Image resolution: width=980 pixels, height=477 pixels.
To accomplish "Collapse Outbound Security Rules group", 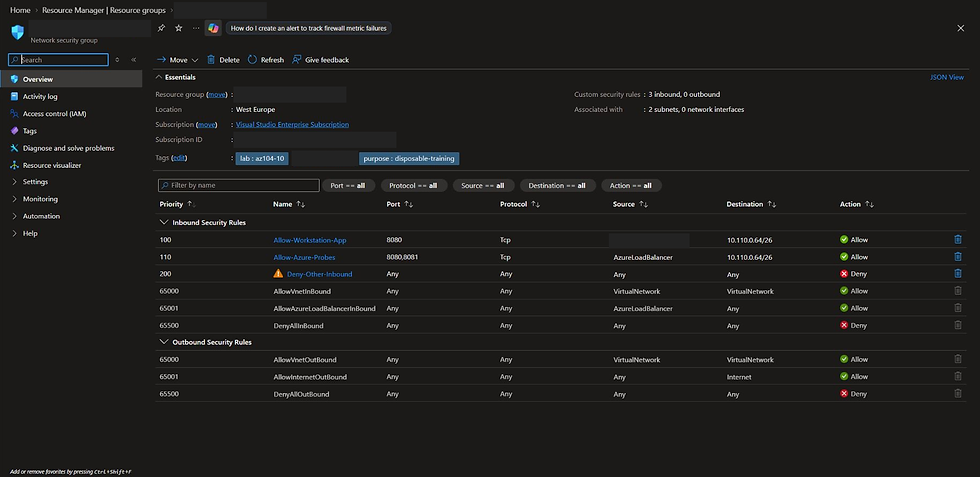I will pos(164,342).
